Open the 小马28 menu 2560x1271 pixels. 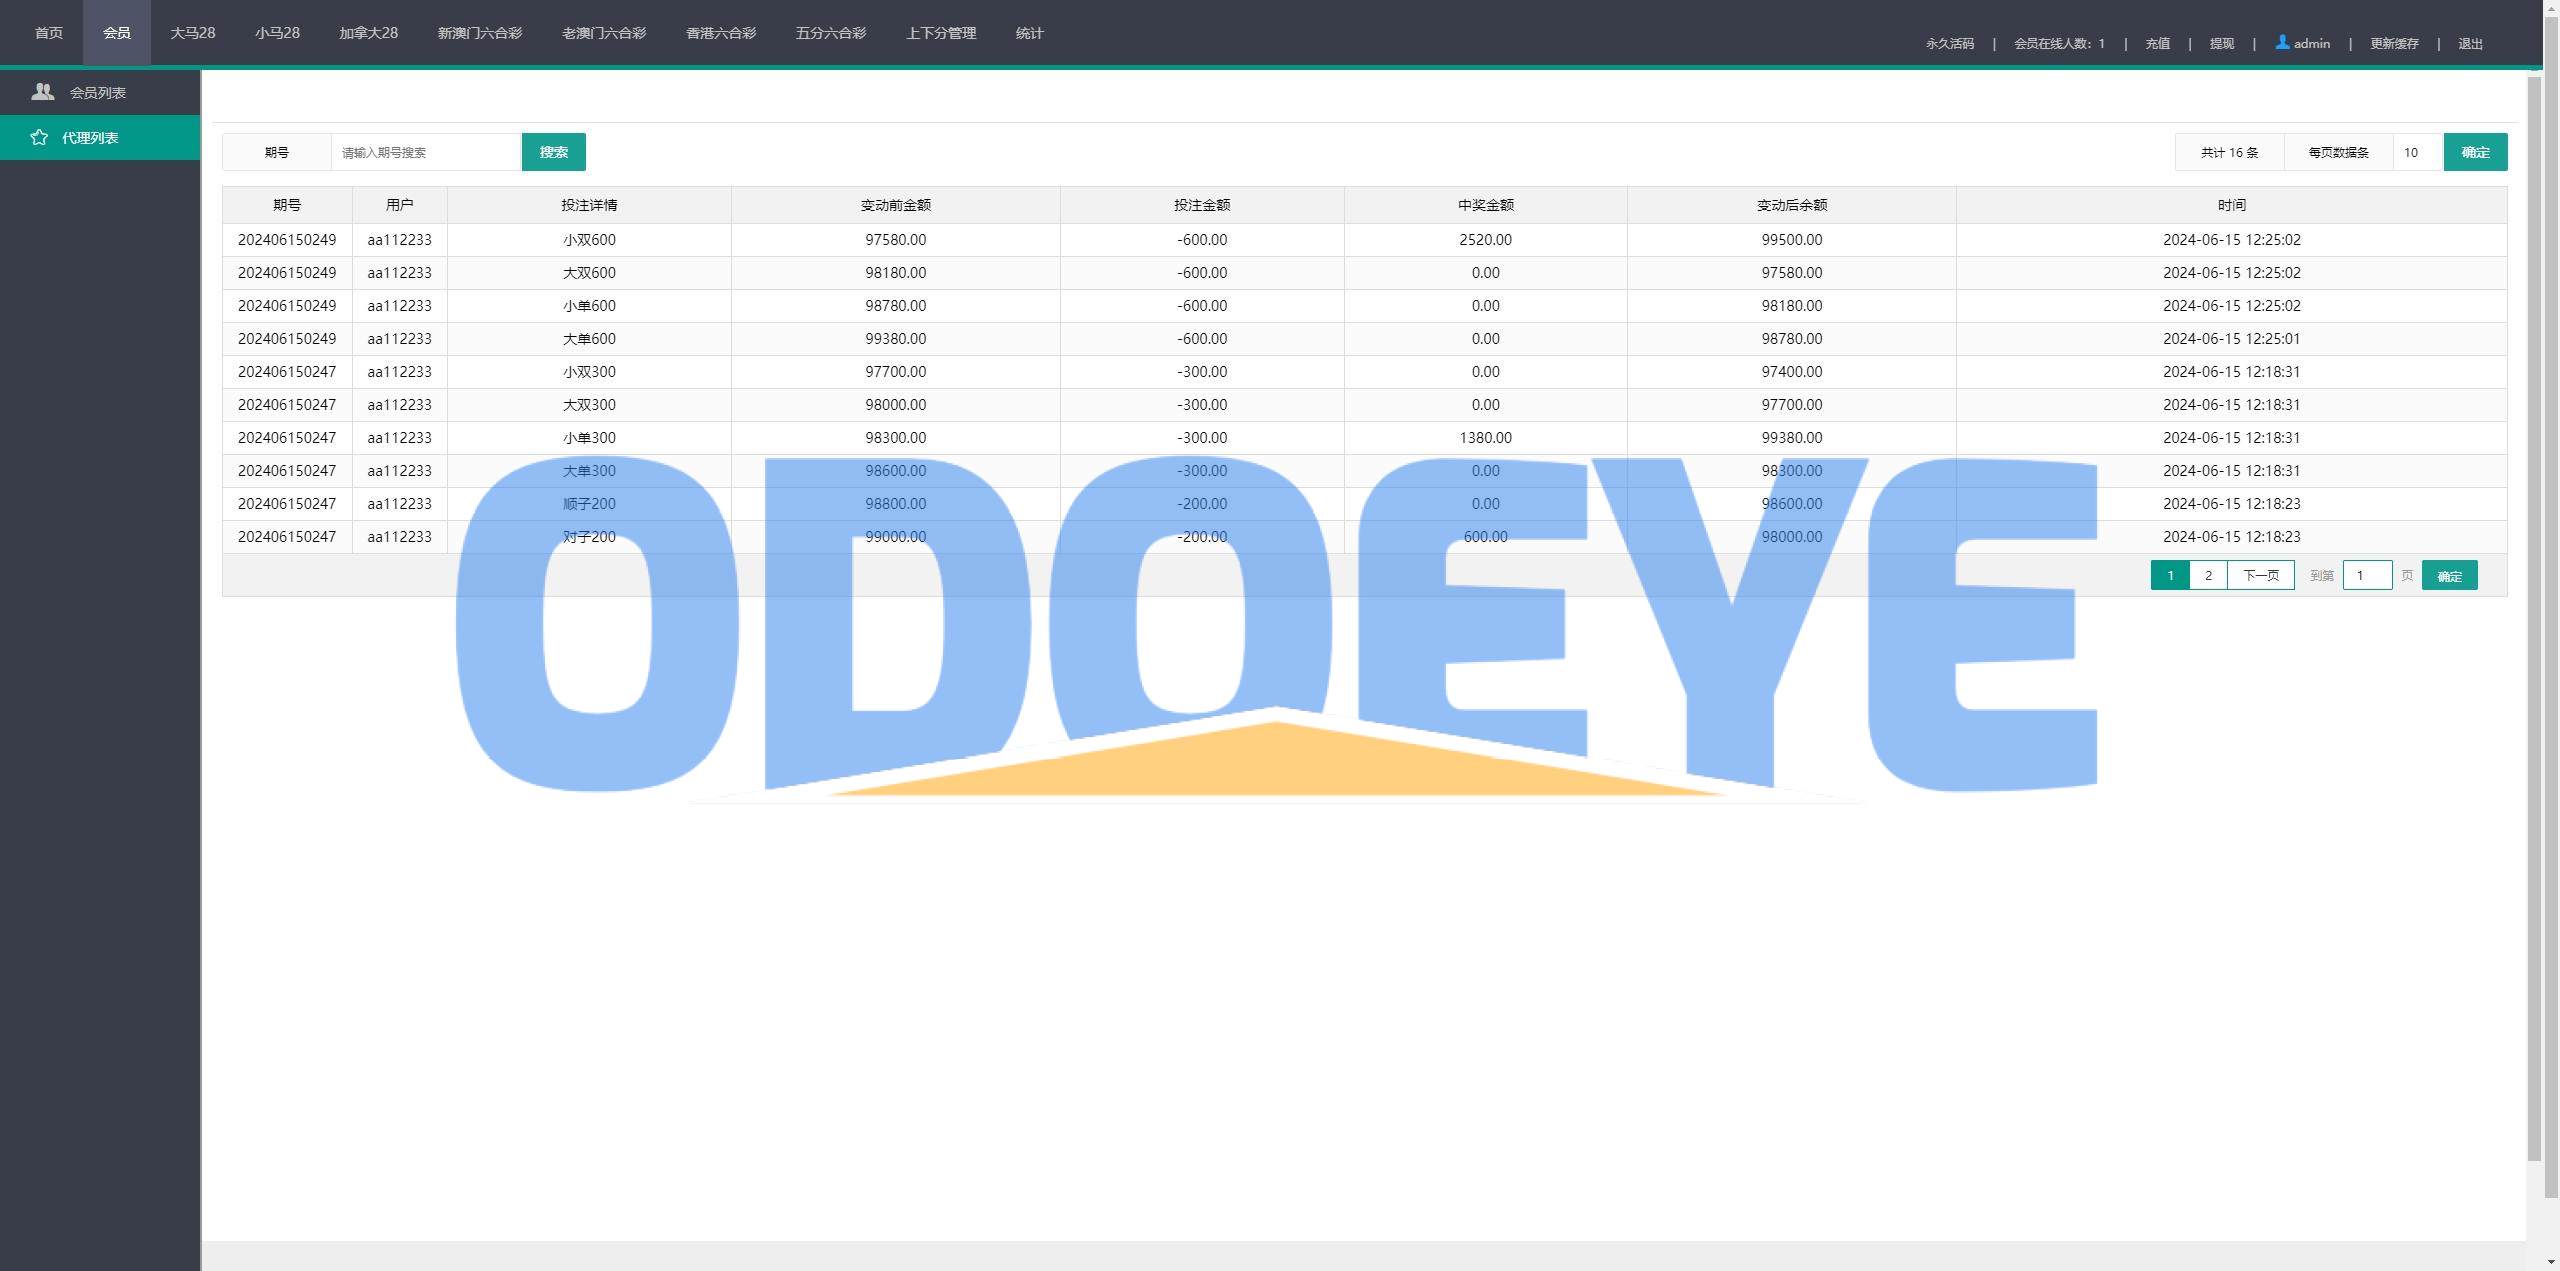pyautogui.click(x=277, y=33)
